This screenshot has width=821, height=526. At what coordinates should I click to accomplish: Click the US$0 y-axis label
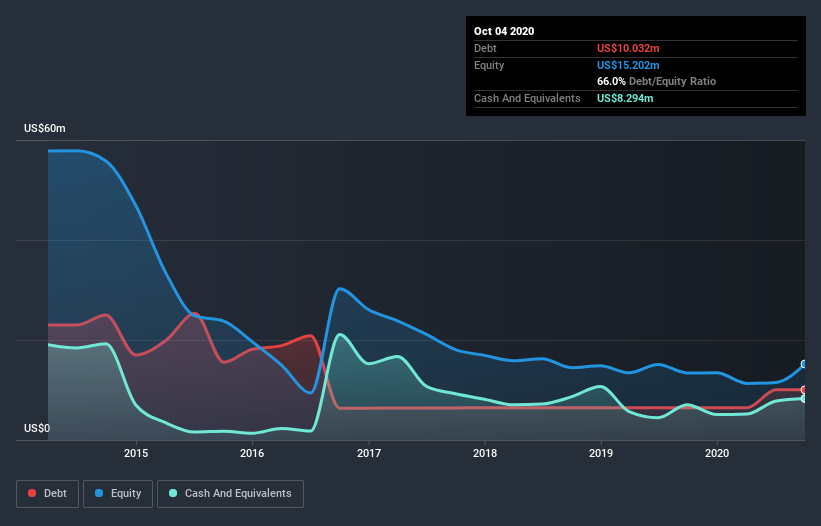pos(37,429)
